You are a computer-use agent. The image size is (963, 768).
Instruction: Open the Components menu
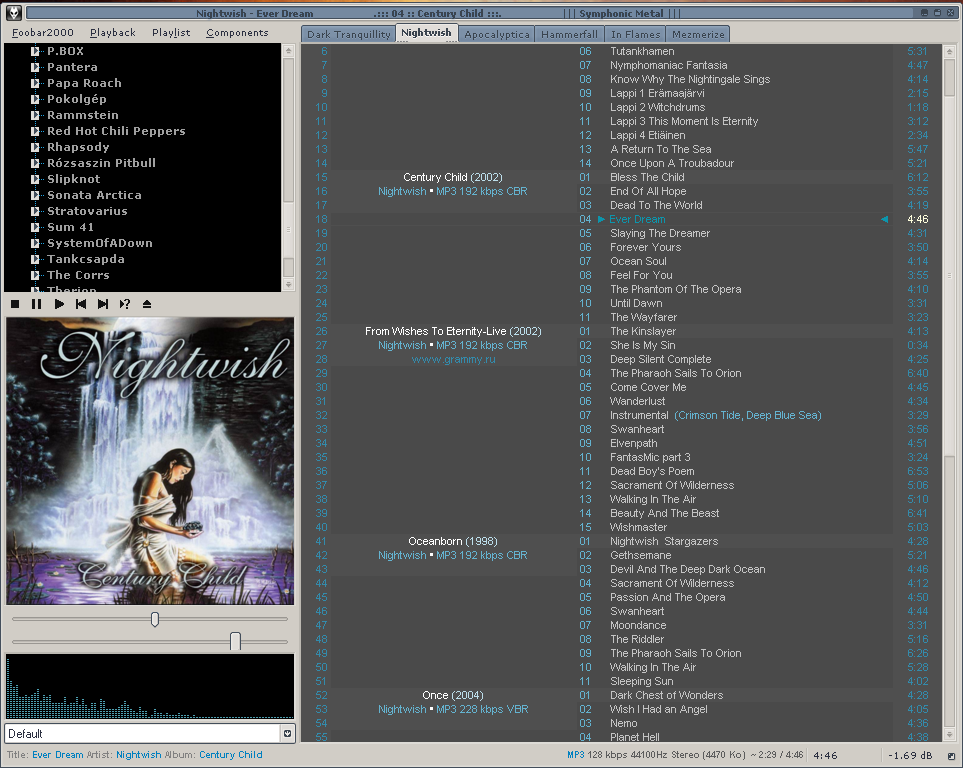237,32
